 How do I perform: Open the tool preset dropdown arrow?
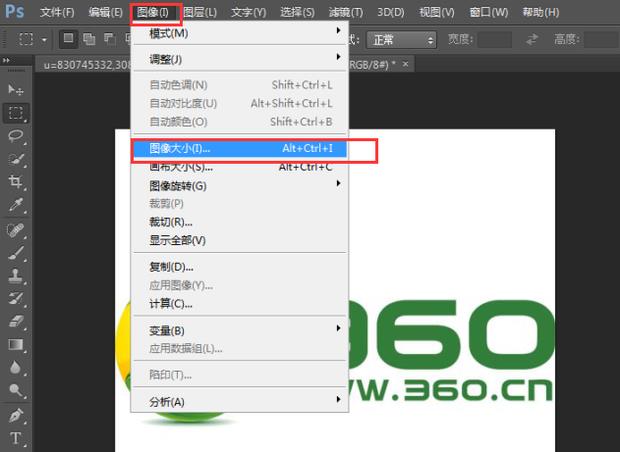point(44,40)
